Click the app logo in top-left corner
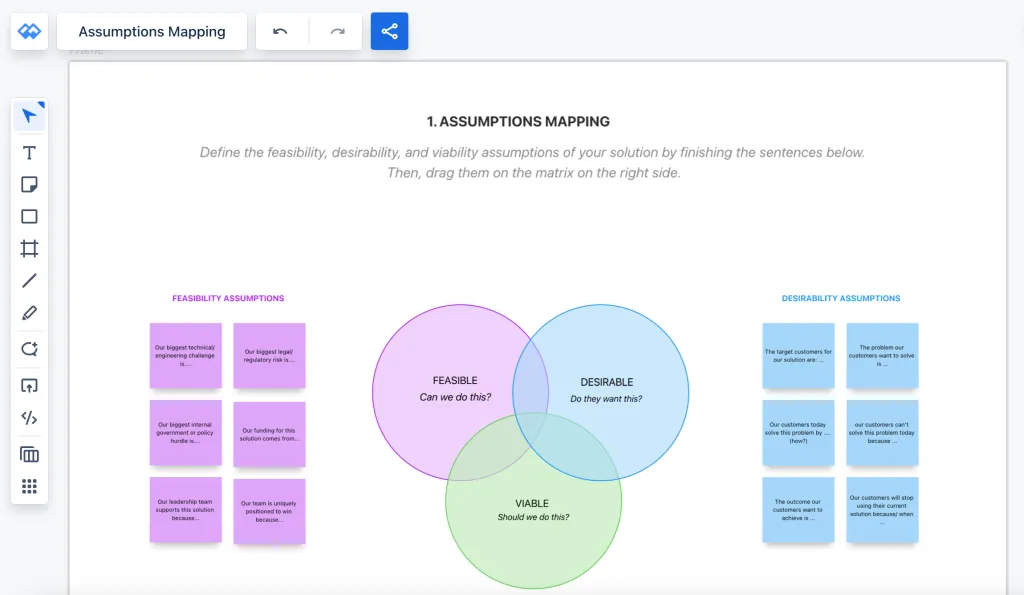Image resolution: width=1024 pixels, height=595 pixels. click(x=29, y=31)
